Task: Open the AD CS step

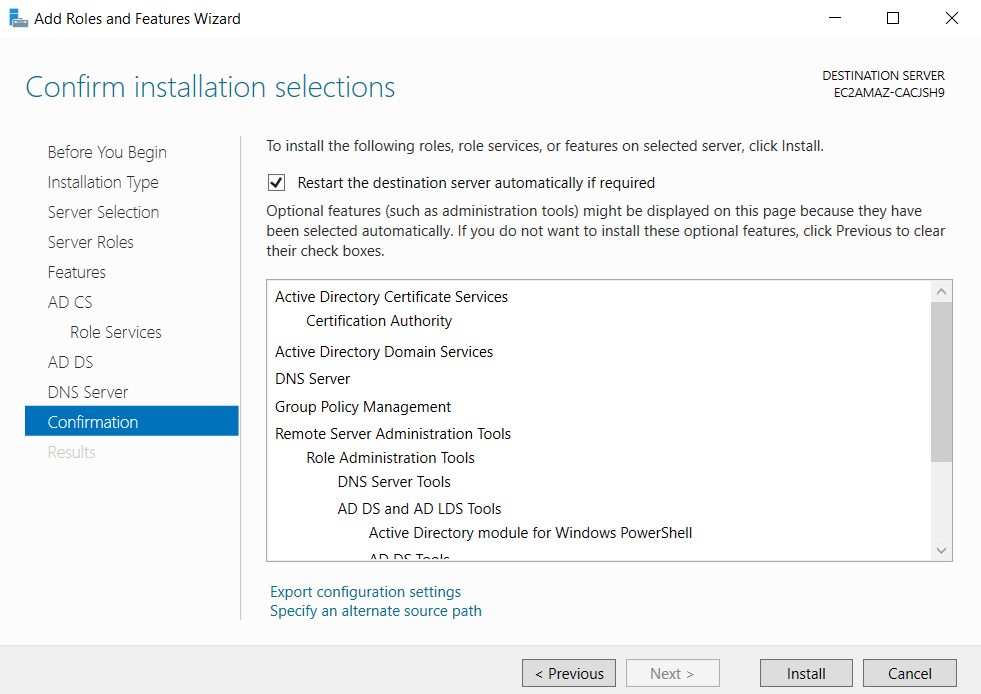Action: point(70,302)
